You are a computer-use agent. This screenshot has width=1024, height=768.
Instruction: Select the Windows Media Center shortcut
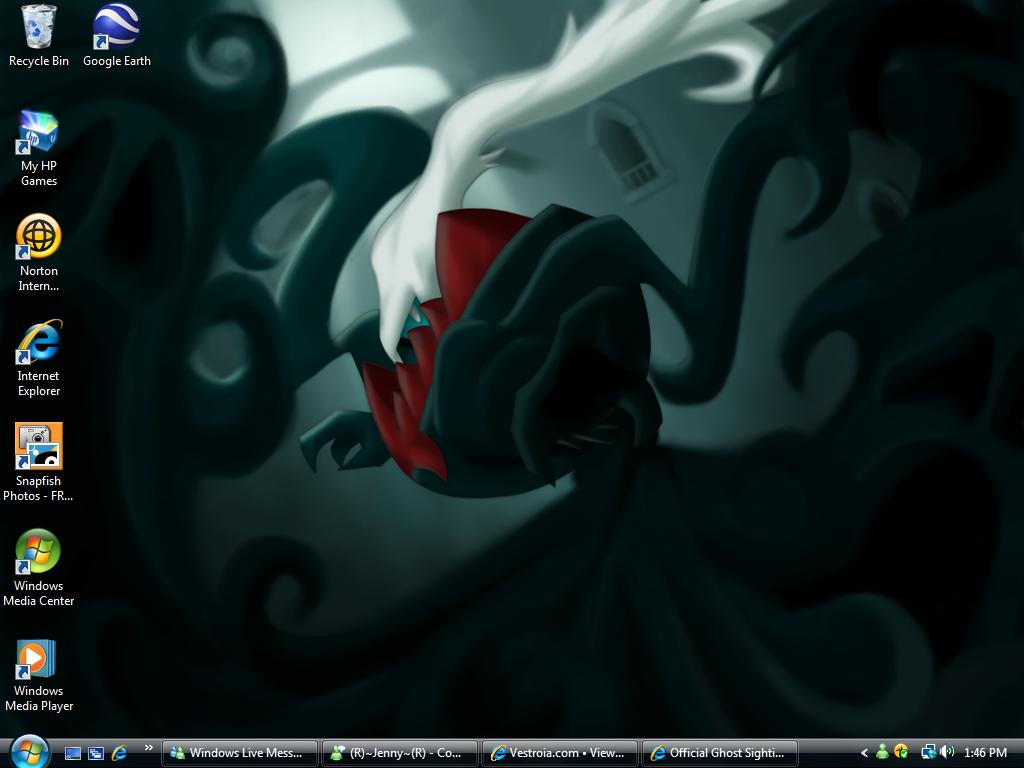click(x=39, y=568)
